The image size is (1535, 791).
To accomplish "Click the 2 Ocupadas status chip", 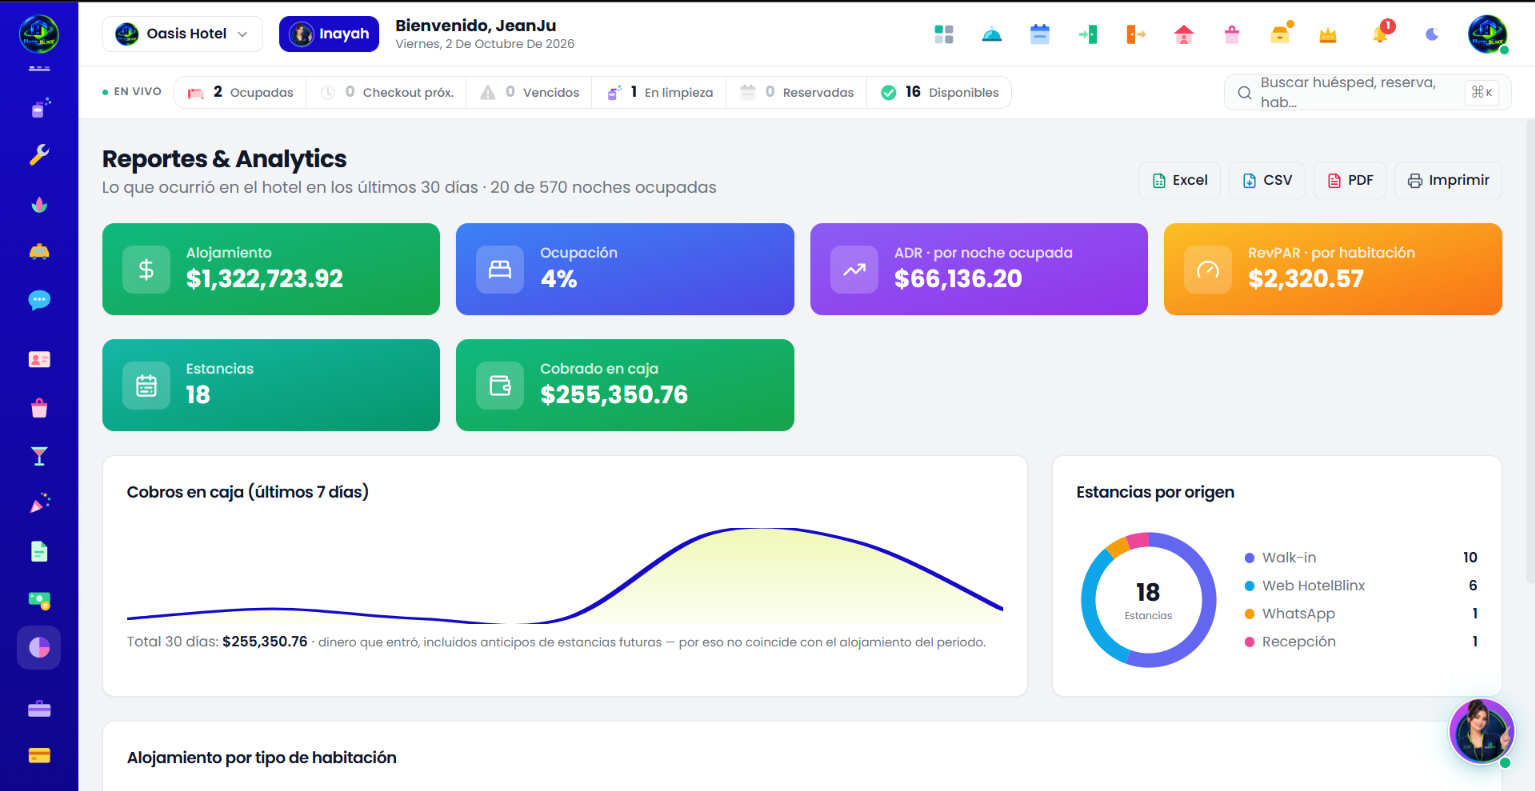I will (240, 92).
